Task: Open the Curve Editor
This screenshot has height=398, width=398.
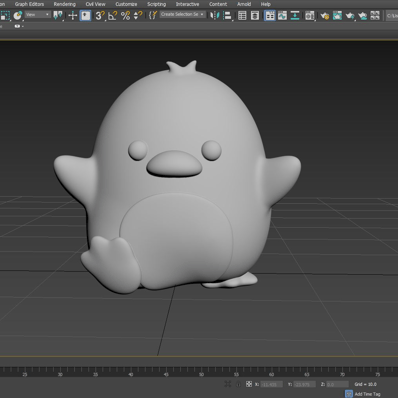Action: [x=282, y=15]
